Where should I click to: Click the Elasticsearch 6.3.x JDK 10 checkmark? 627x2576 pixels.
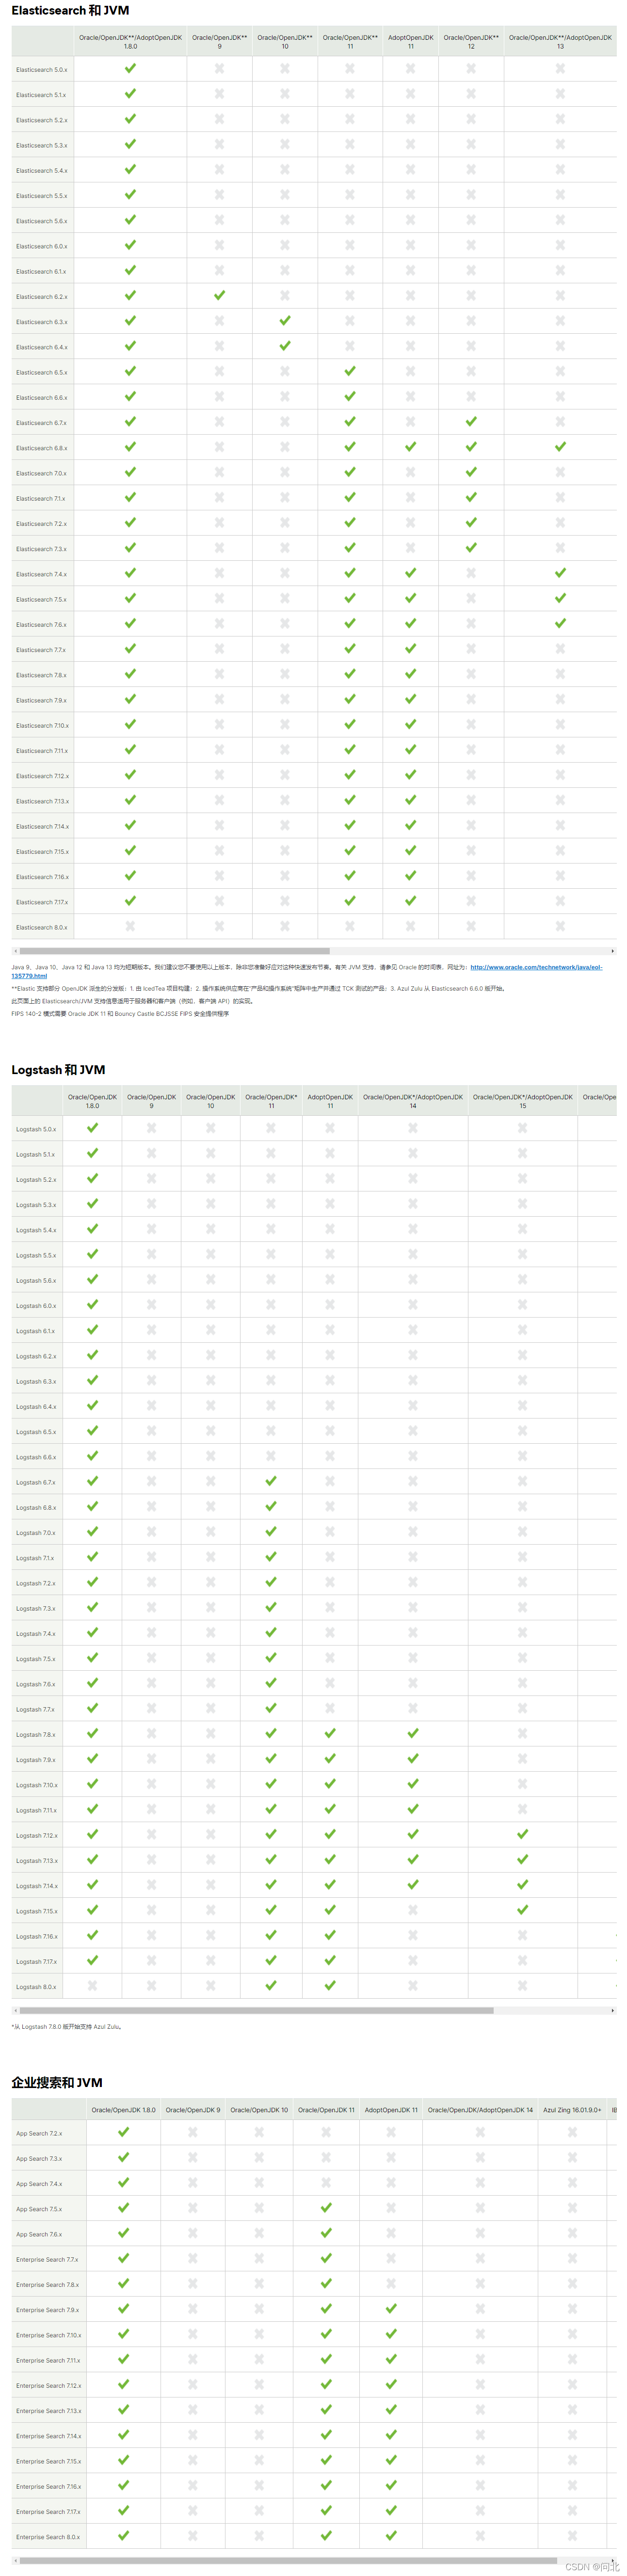click(285, 320)
